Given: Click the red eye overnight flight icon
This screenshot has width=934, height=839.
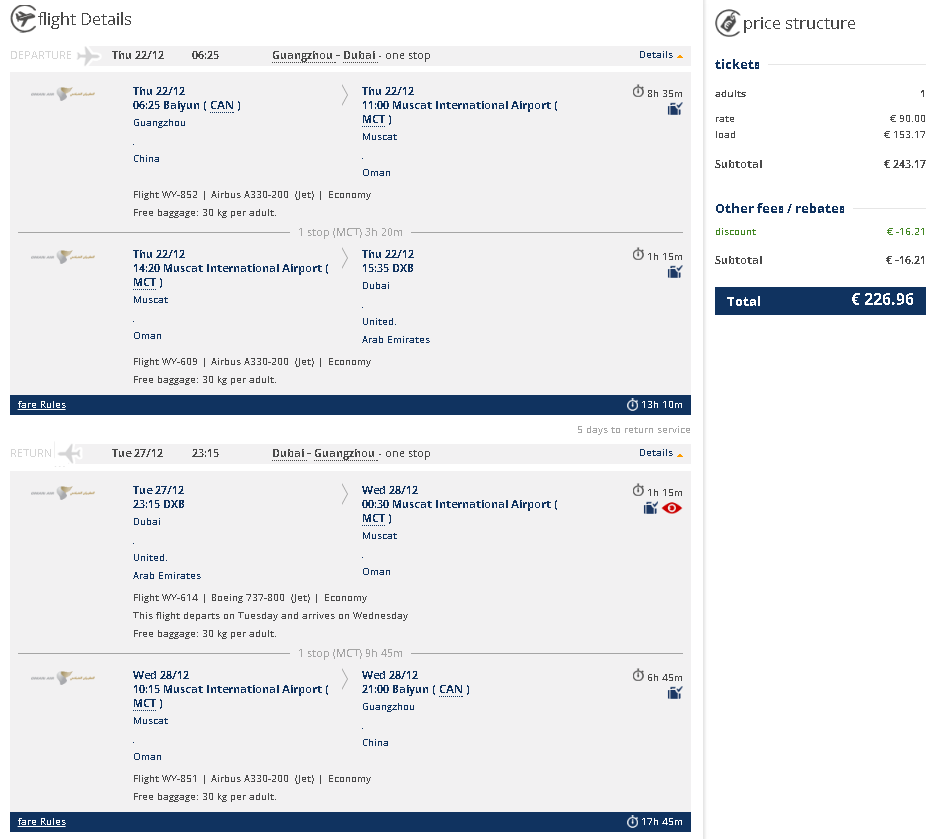Looking at the screenshot, I should click(672, 508).
